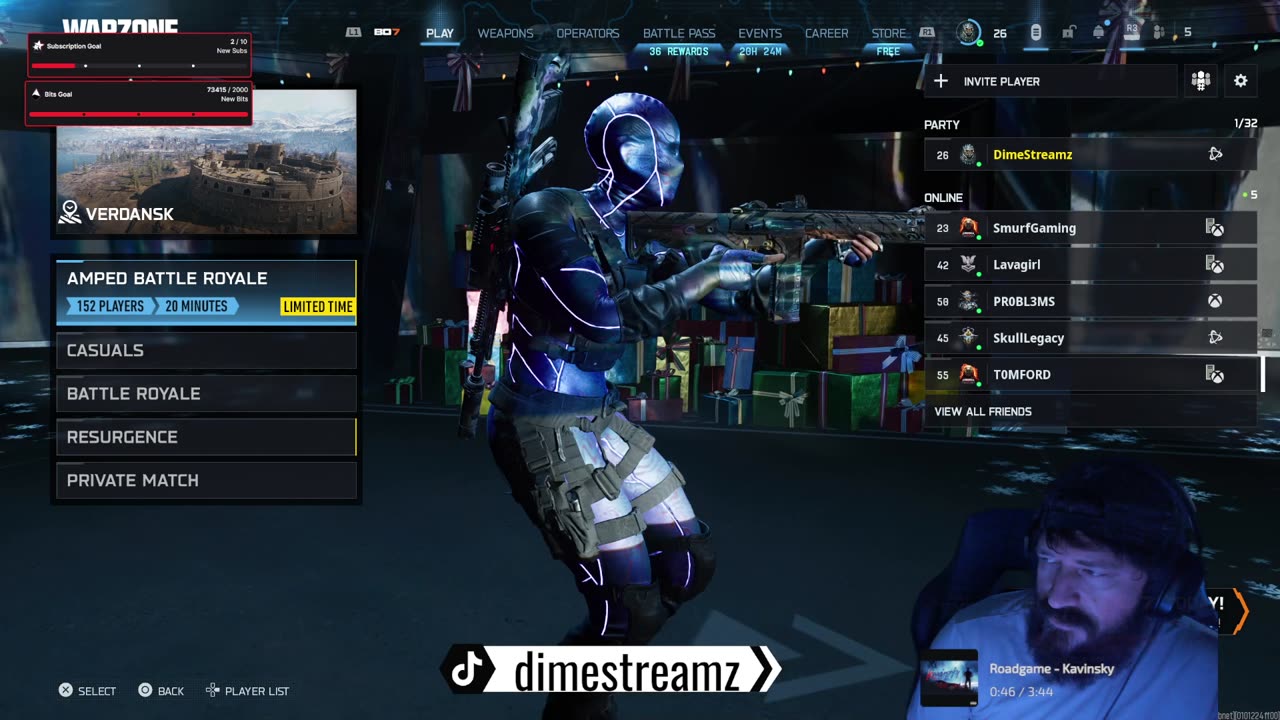Image resolution: width=1280 pixels, height=720 pixels.
Task: Select DimeStreamz in the party list
Action: 1090,154
